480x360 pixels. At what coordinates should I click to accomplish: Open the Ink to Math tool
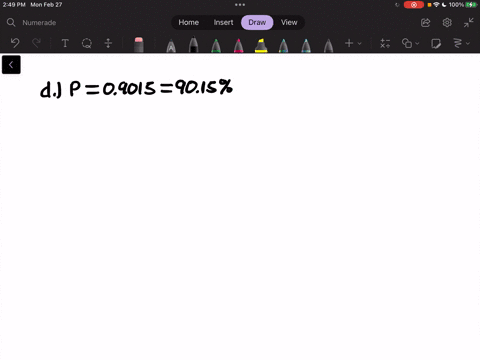point(385,43)
